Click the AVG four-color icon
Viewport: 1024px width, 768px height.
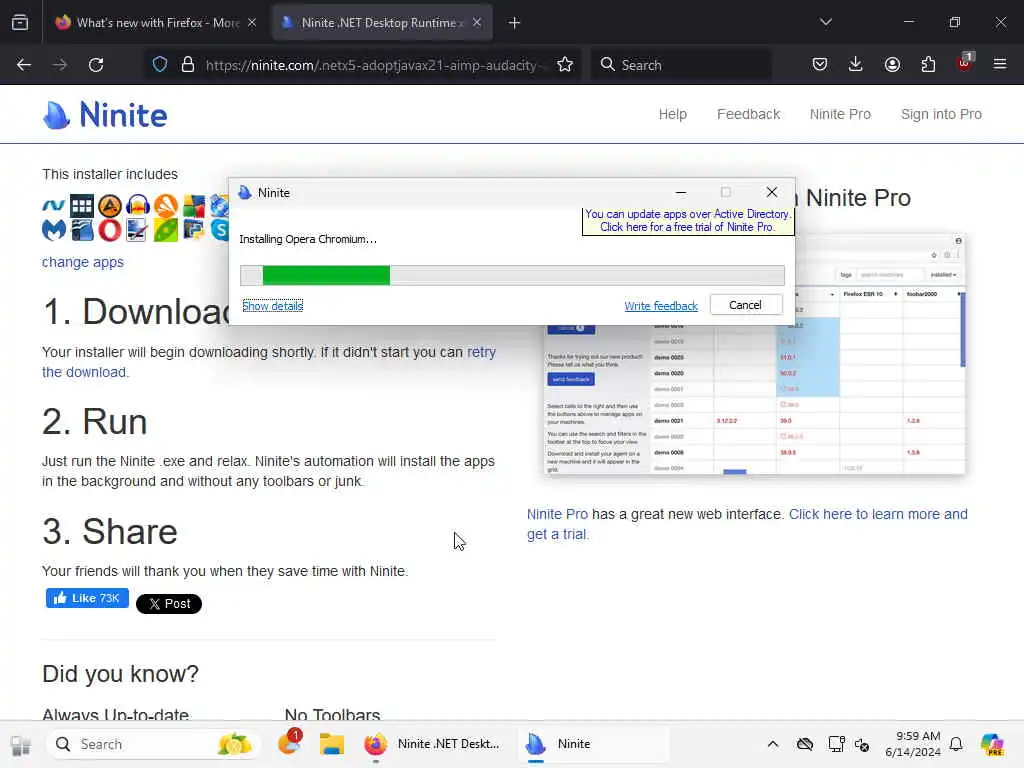pos(194,206)
